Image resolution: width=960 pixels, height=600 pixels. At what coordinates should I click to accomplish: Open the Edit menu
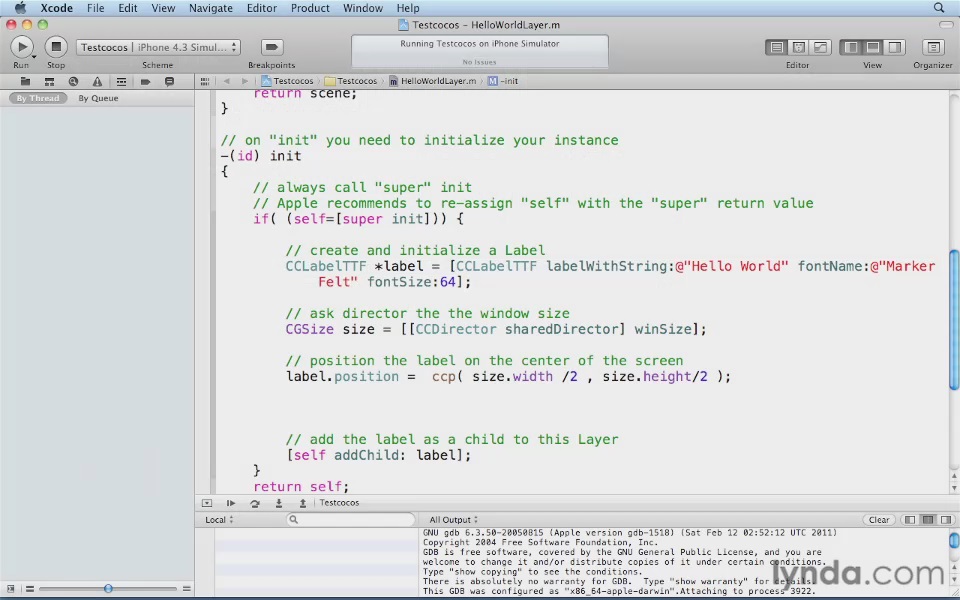(x=128, y=8)
